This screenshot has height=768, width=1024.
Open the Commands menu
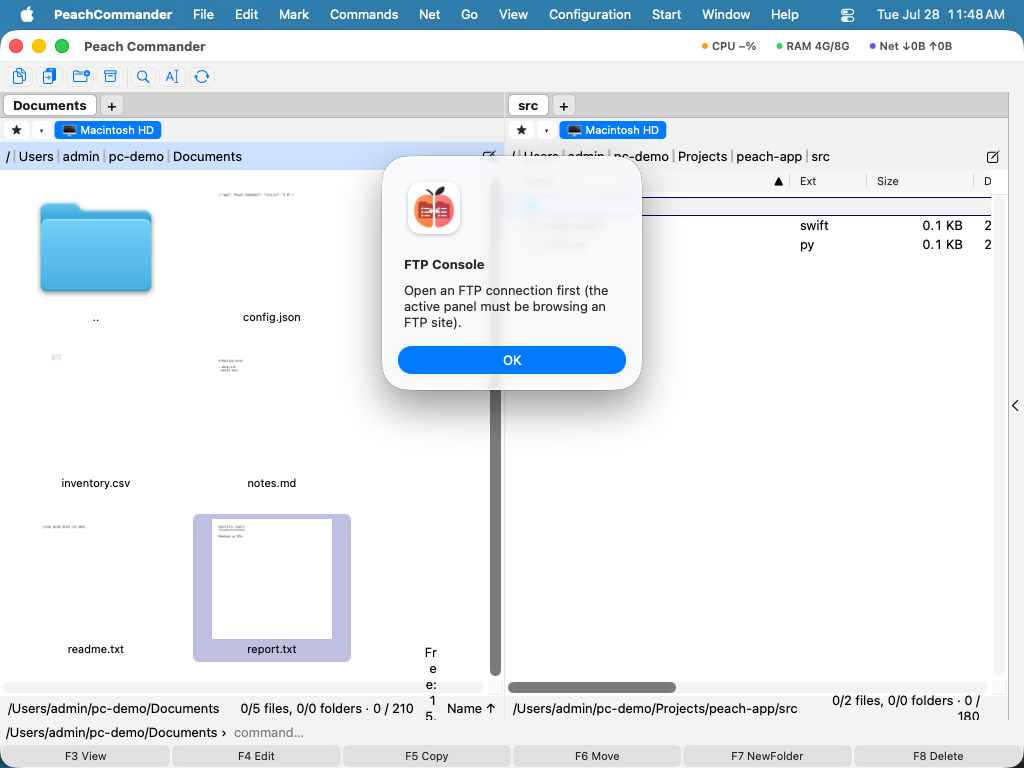[364, 14]
